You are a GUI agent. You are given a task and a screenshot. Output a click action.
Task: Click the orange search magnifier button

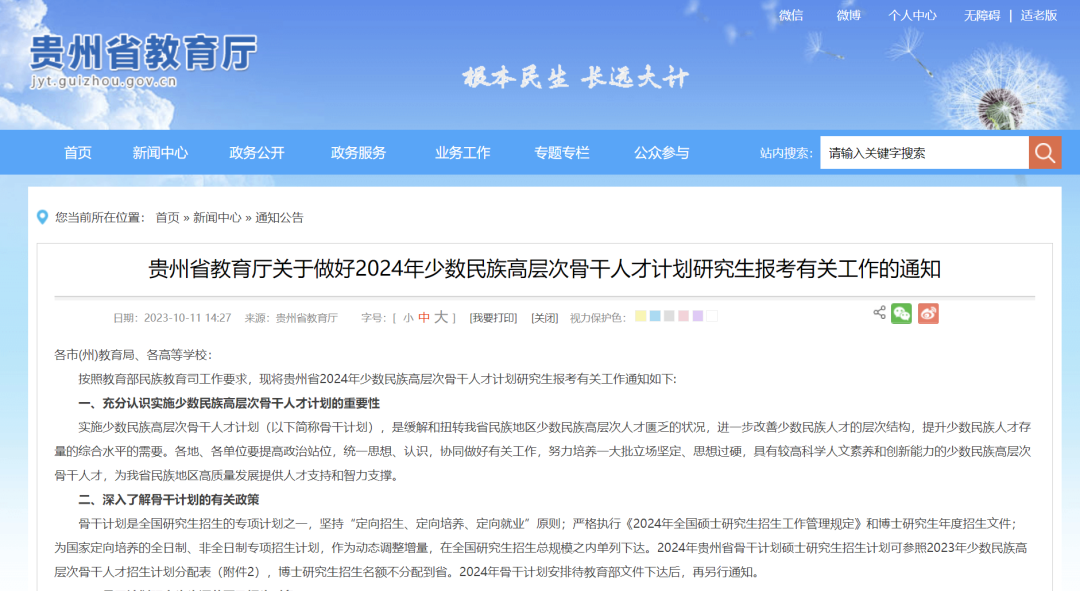[1045, 153]
